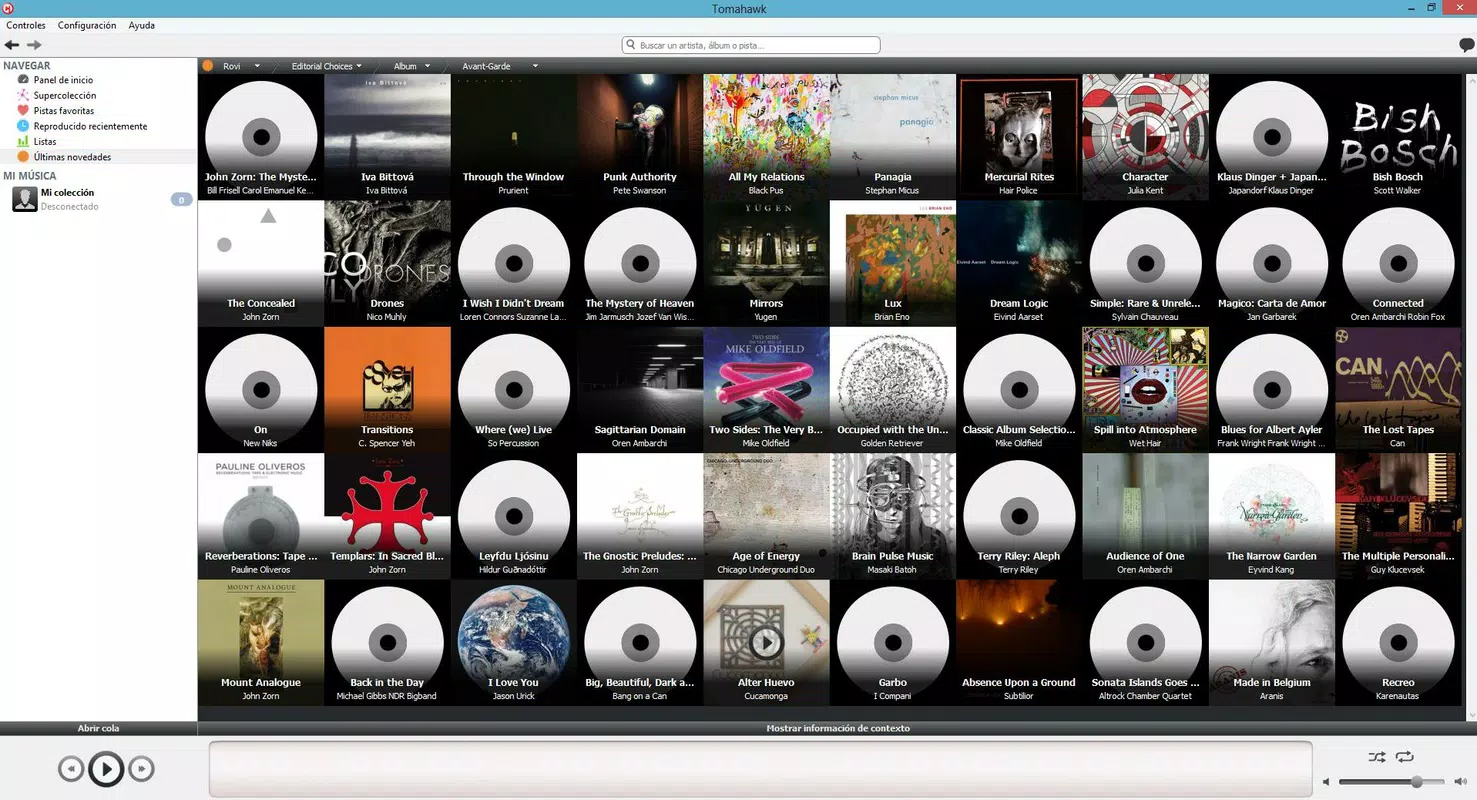
Task: Click the main play button
Action: tap(106, 768)
